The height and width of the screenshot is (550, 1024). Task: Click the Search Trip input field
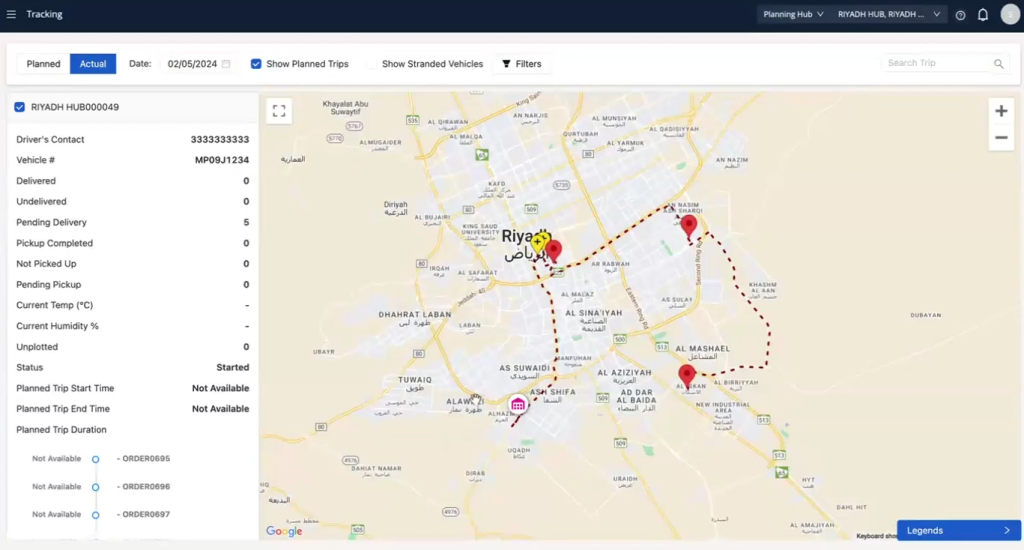pyautogui.click(x=936, y=63)
